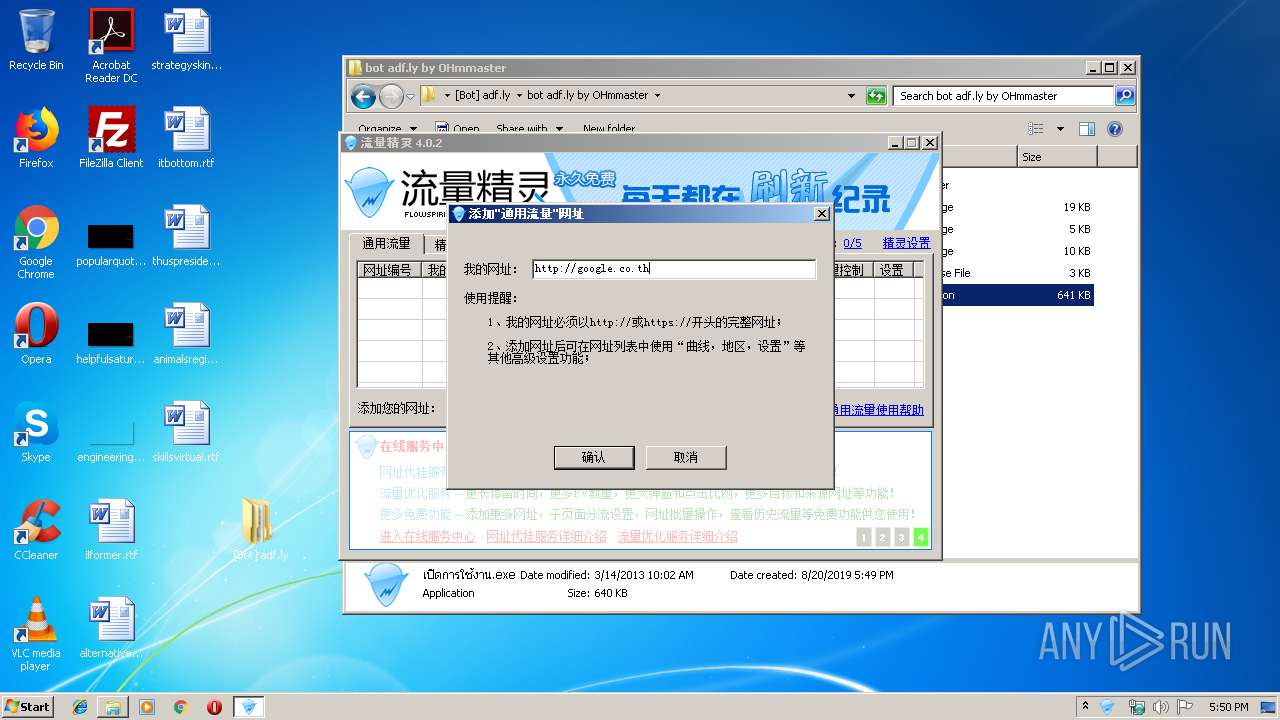The image size is (1280, 720).
Task: Open the Recycle Bin desktop icon
Action: coord(36,41)
